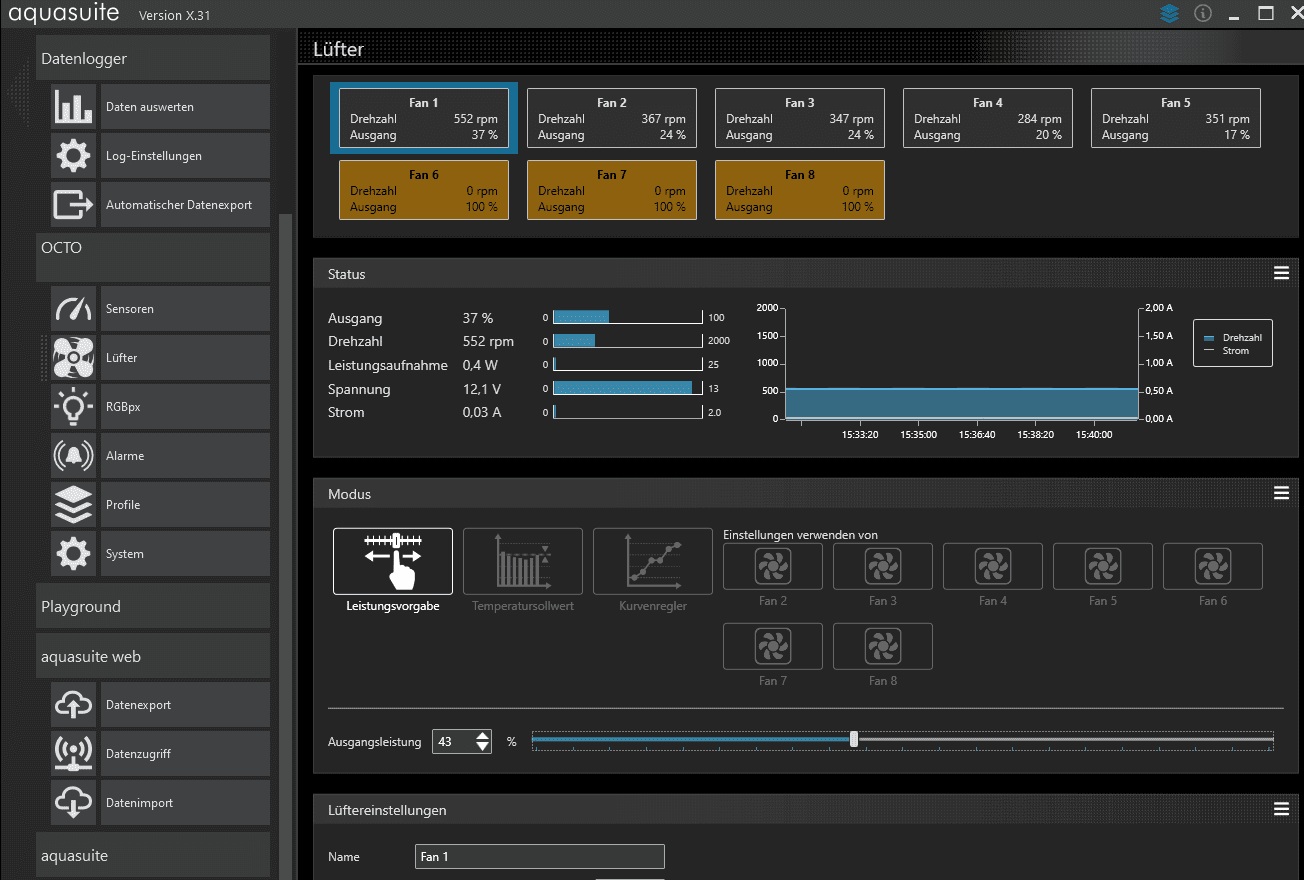The height and width of the screenshot is (880, 1304).
Task: Open the RGBpx page
Action: (185, 407)
